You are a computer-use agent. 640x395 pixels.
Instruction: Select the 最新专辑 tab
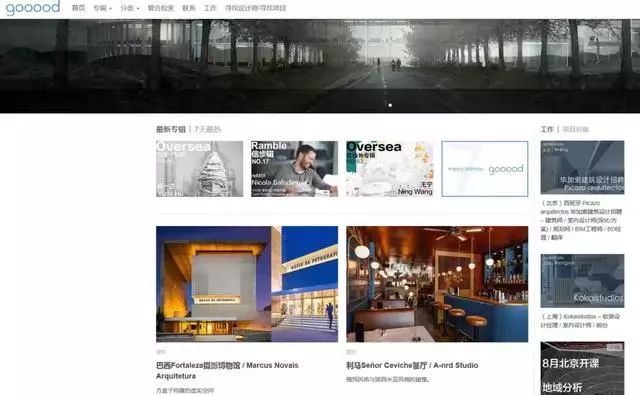[171, 129]
